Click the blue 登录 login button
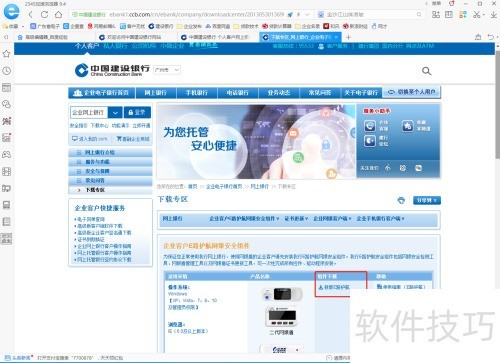Image resolution: width=500 pixels, height=363 pixels. pyautogui.click(x=137, y=113)
